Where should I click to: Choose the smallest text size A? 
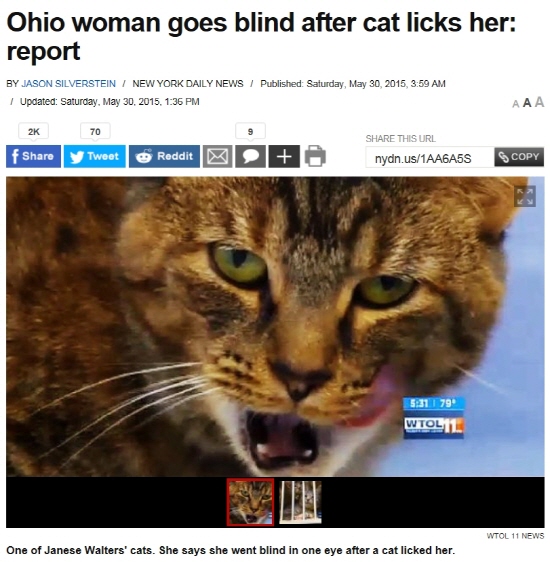(515, 104)
